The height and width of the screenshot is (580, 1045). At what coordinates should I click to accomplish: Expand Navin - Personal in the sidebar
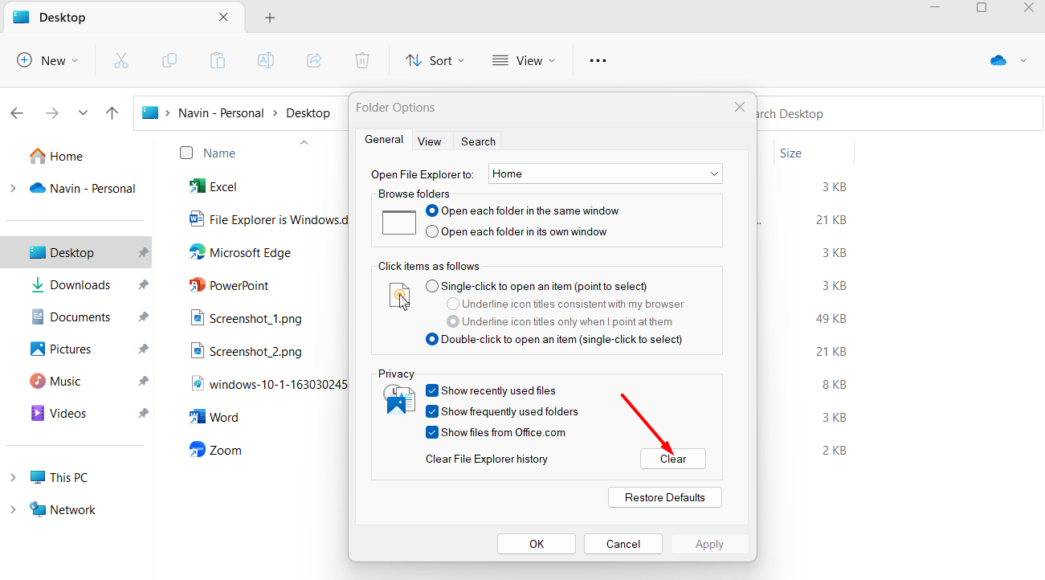[x=12, y=188]
